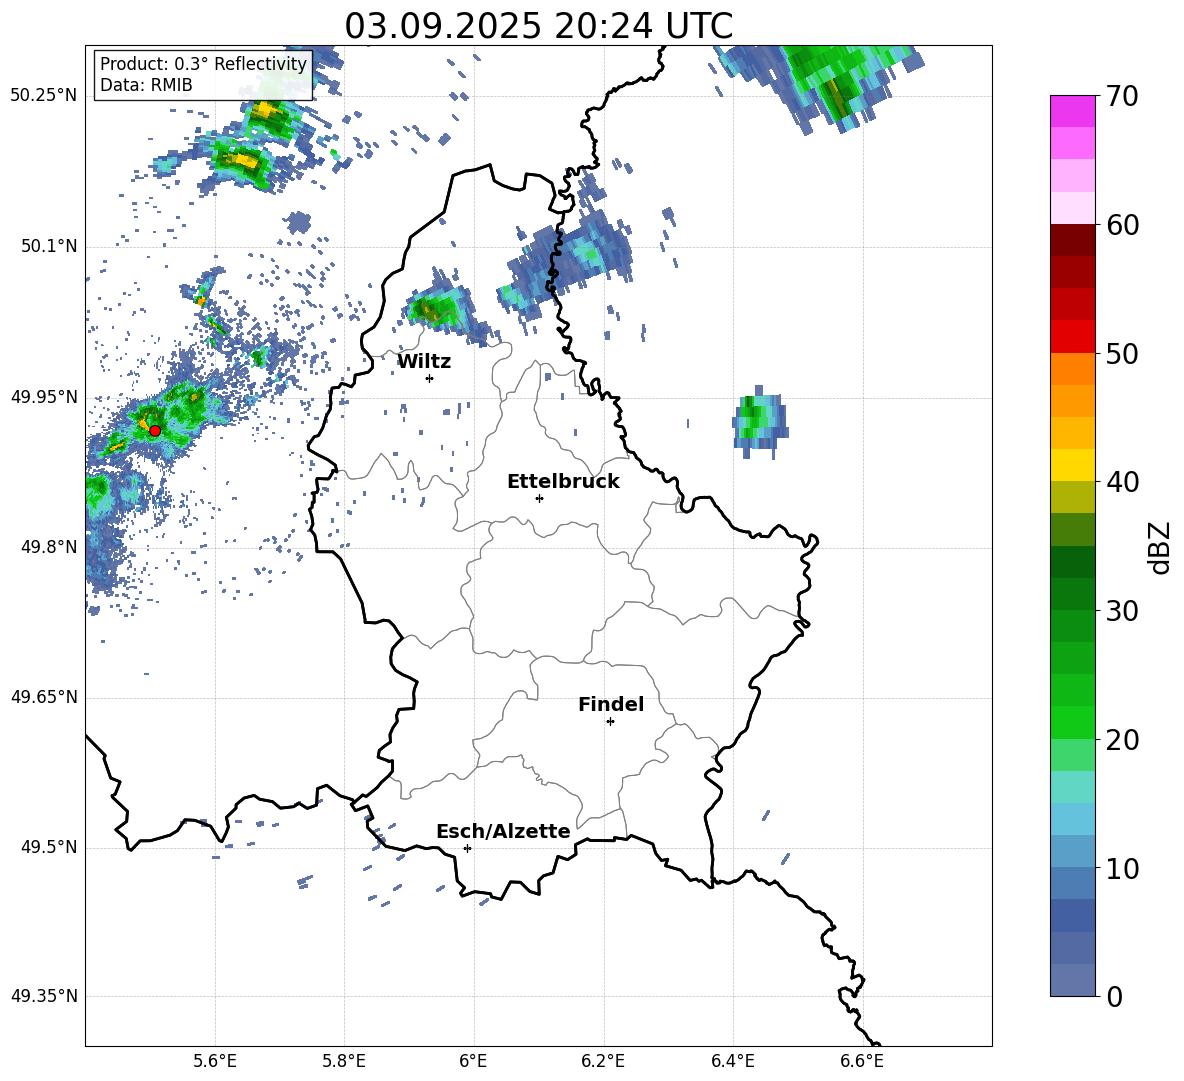Click the Ettelbruck cross marker
The height and width of the screenshot is (1081, 1184).
539,498
